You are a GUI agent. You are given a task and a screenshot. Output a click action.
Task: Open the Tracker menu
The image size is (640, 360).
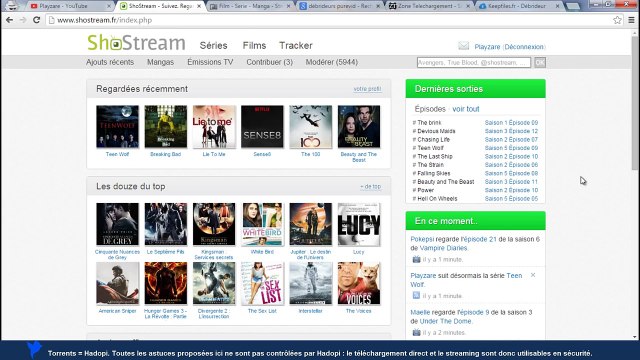click(296, 46)
